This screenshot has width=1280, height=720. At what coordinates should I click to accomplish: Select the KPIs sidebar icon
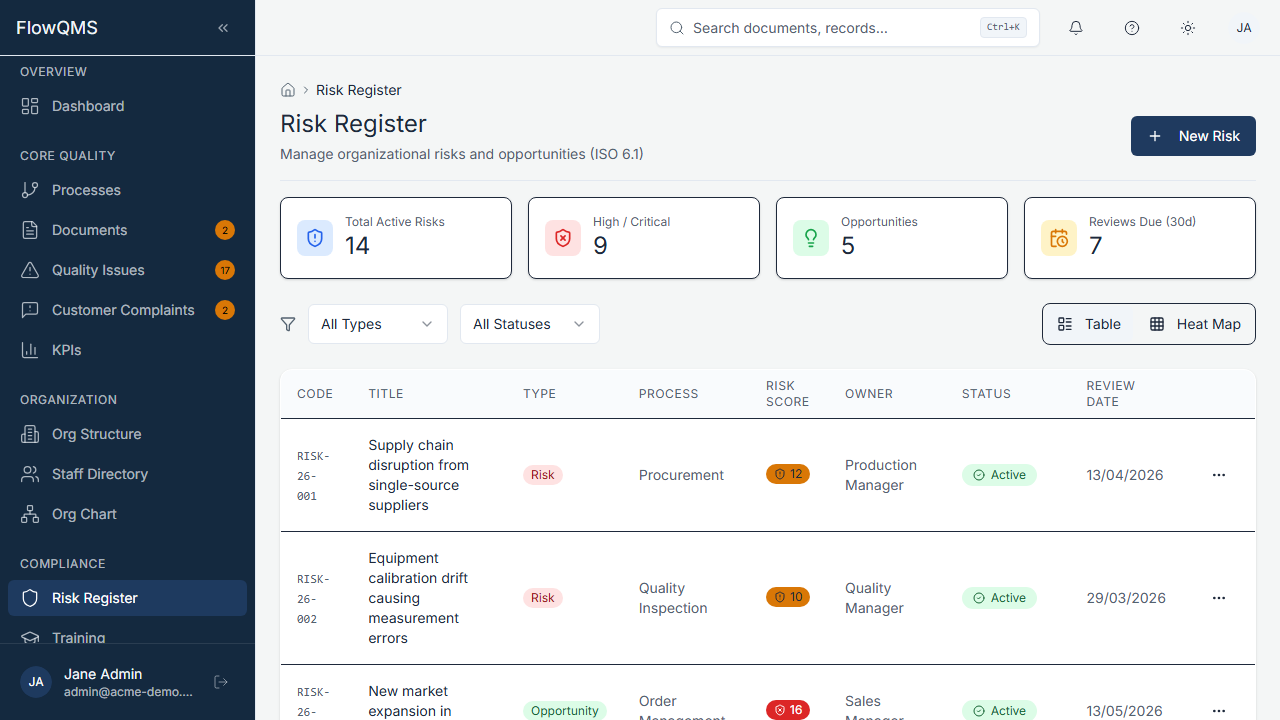[31, 349]
